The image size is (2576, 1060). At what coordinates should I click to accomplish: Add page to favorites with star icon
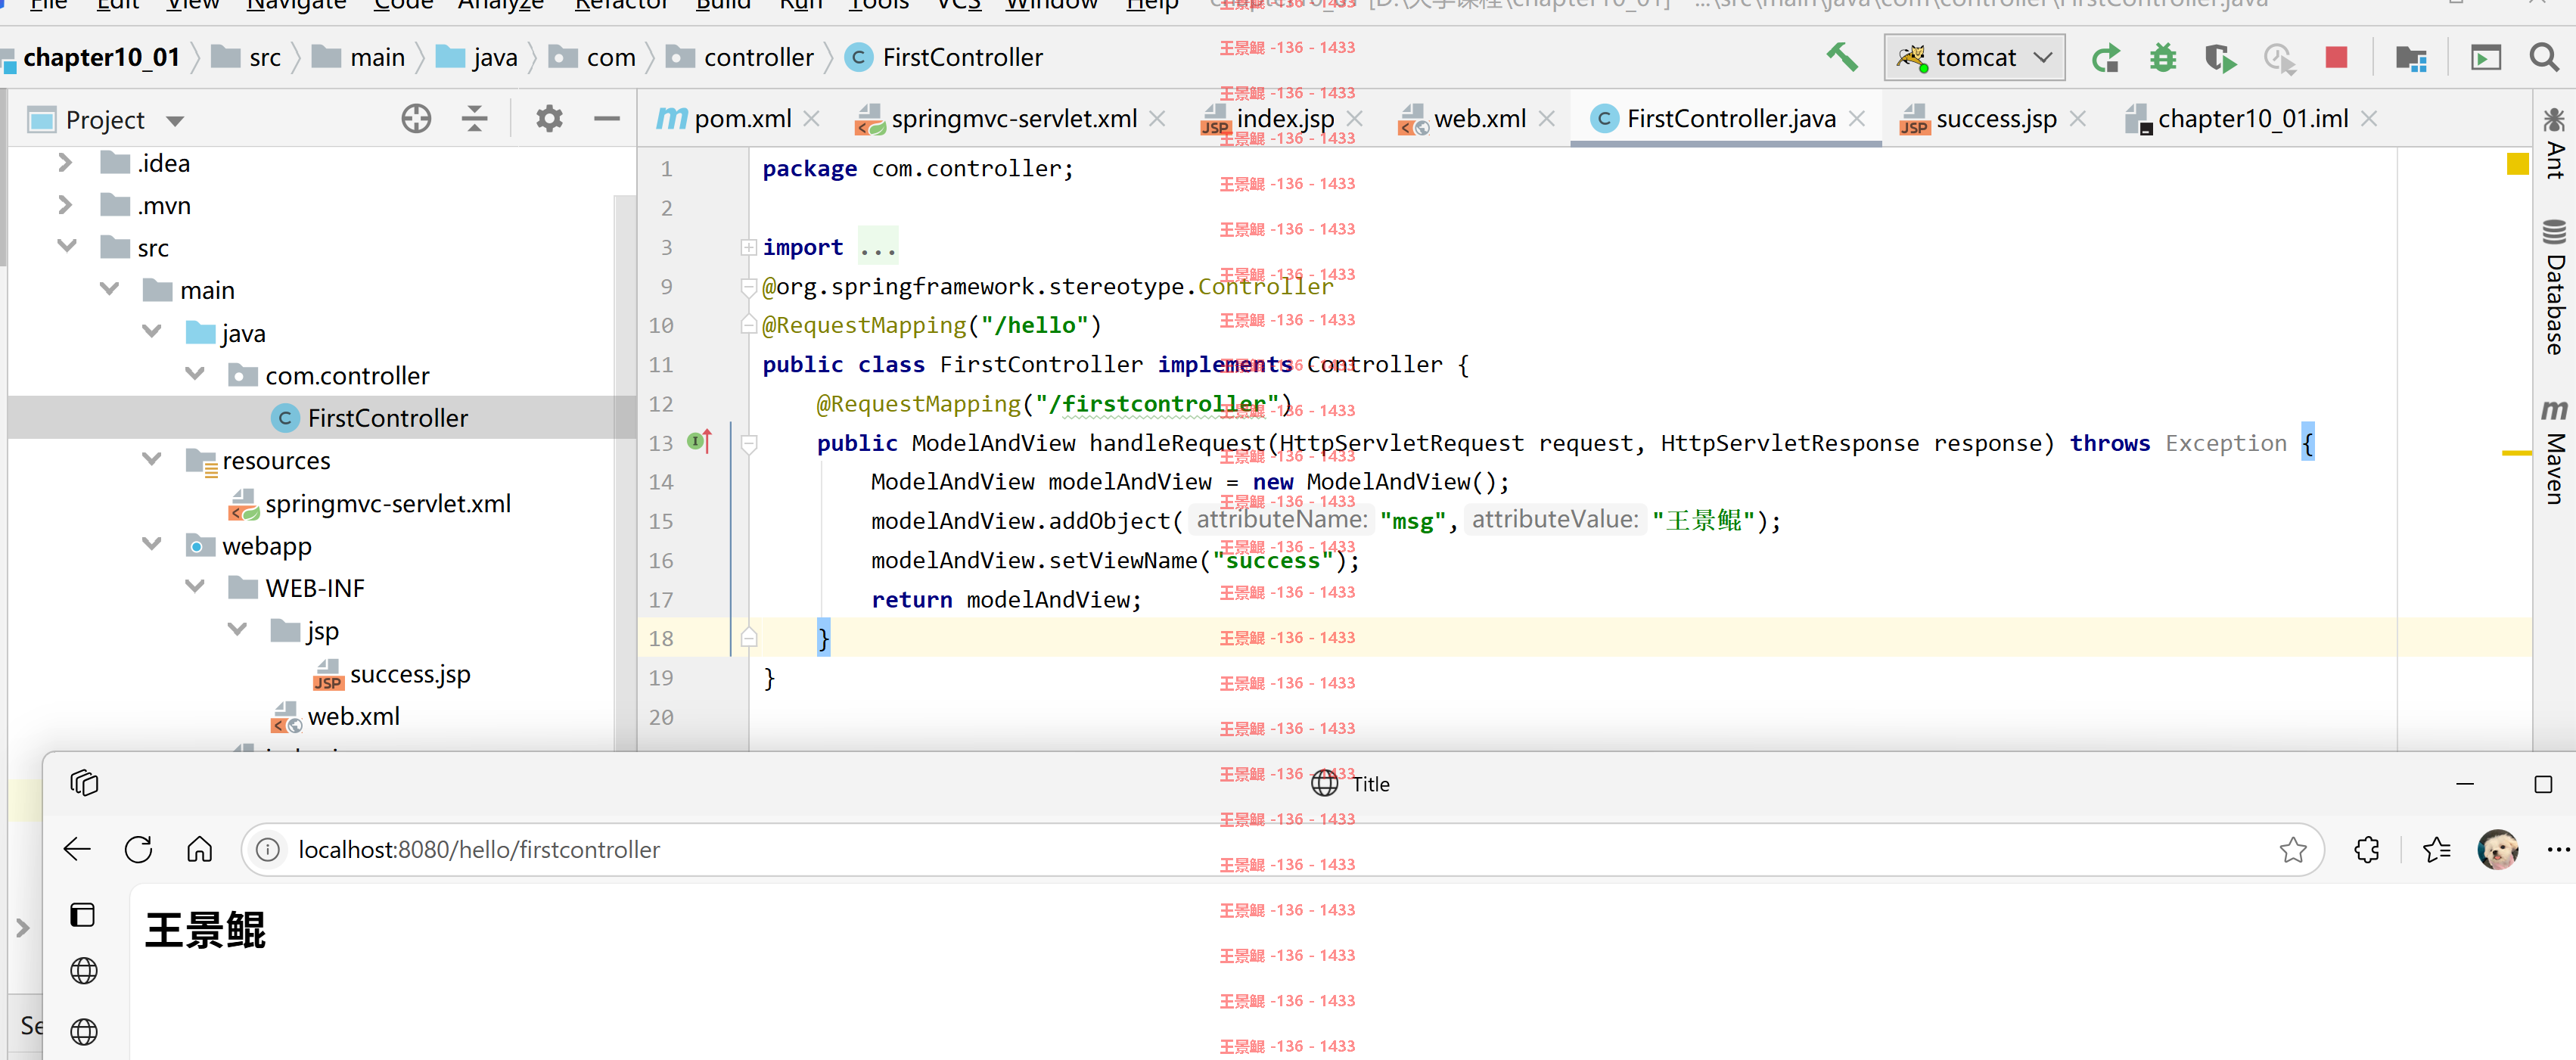(x=2293, y=850)
